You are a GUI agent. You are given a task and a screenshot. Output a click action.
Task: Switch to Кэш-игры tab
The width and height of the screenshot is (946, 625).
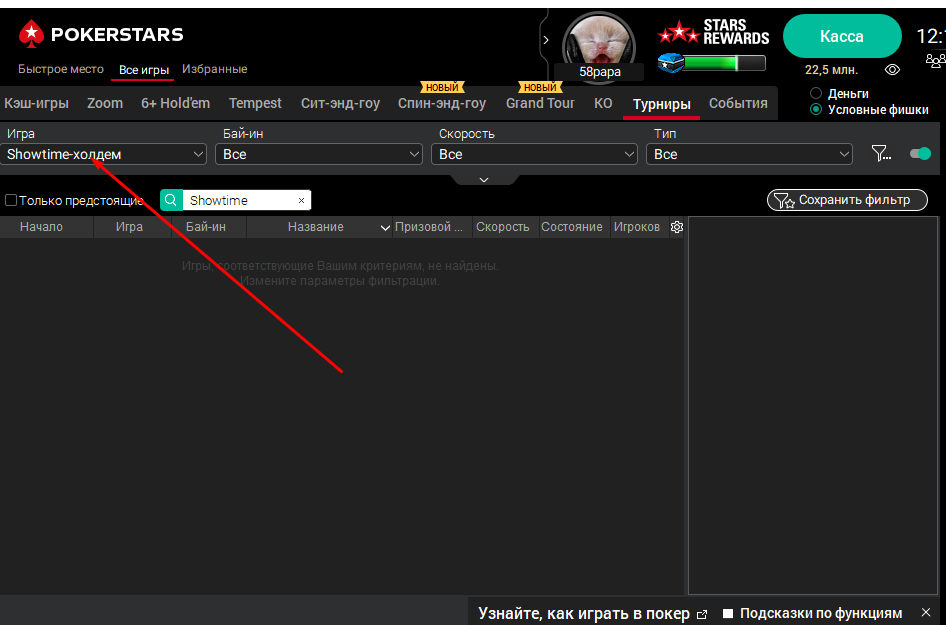(36, 103)
